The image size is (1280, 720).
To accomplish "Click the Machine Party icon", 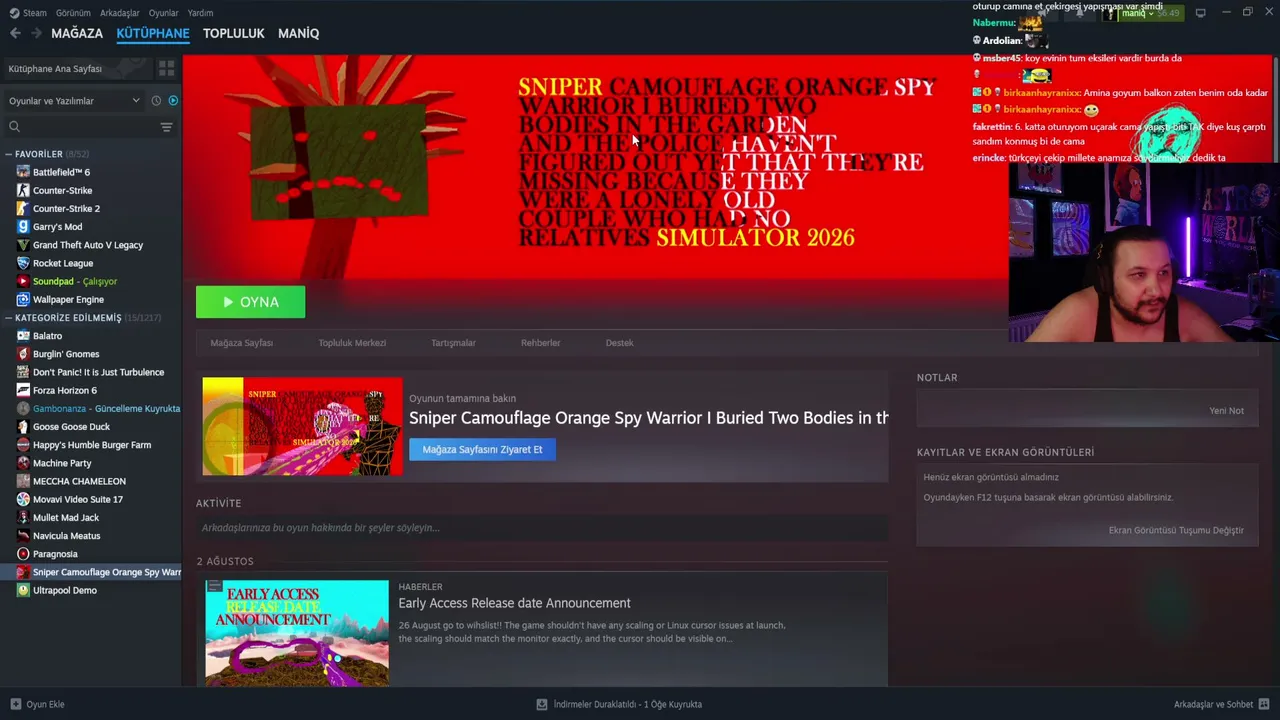I will [x=23, y=463].
